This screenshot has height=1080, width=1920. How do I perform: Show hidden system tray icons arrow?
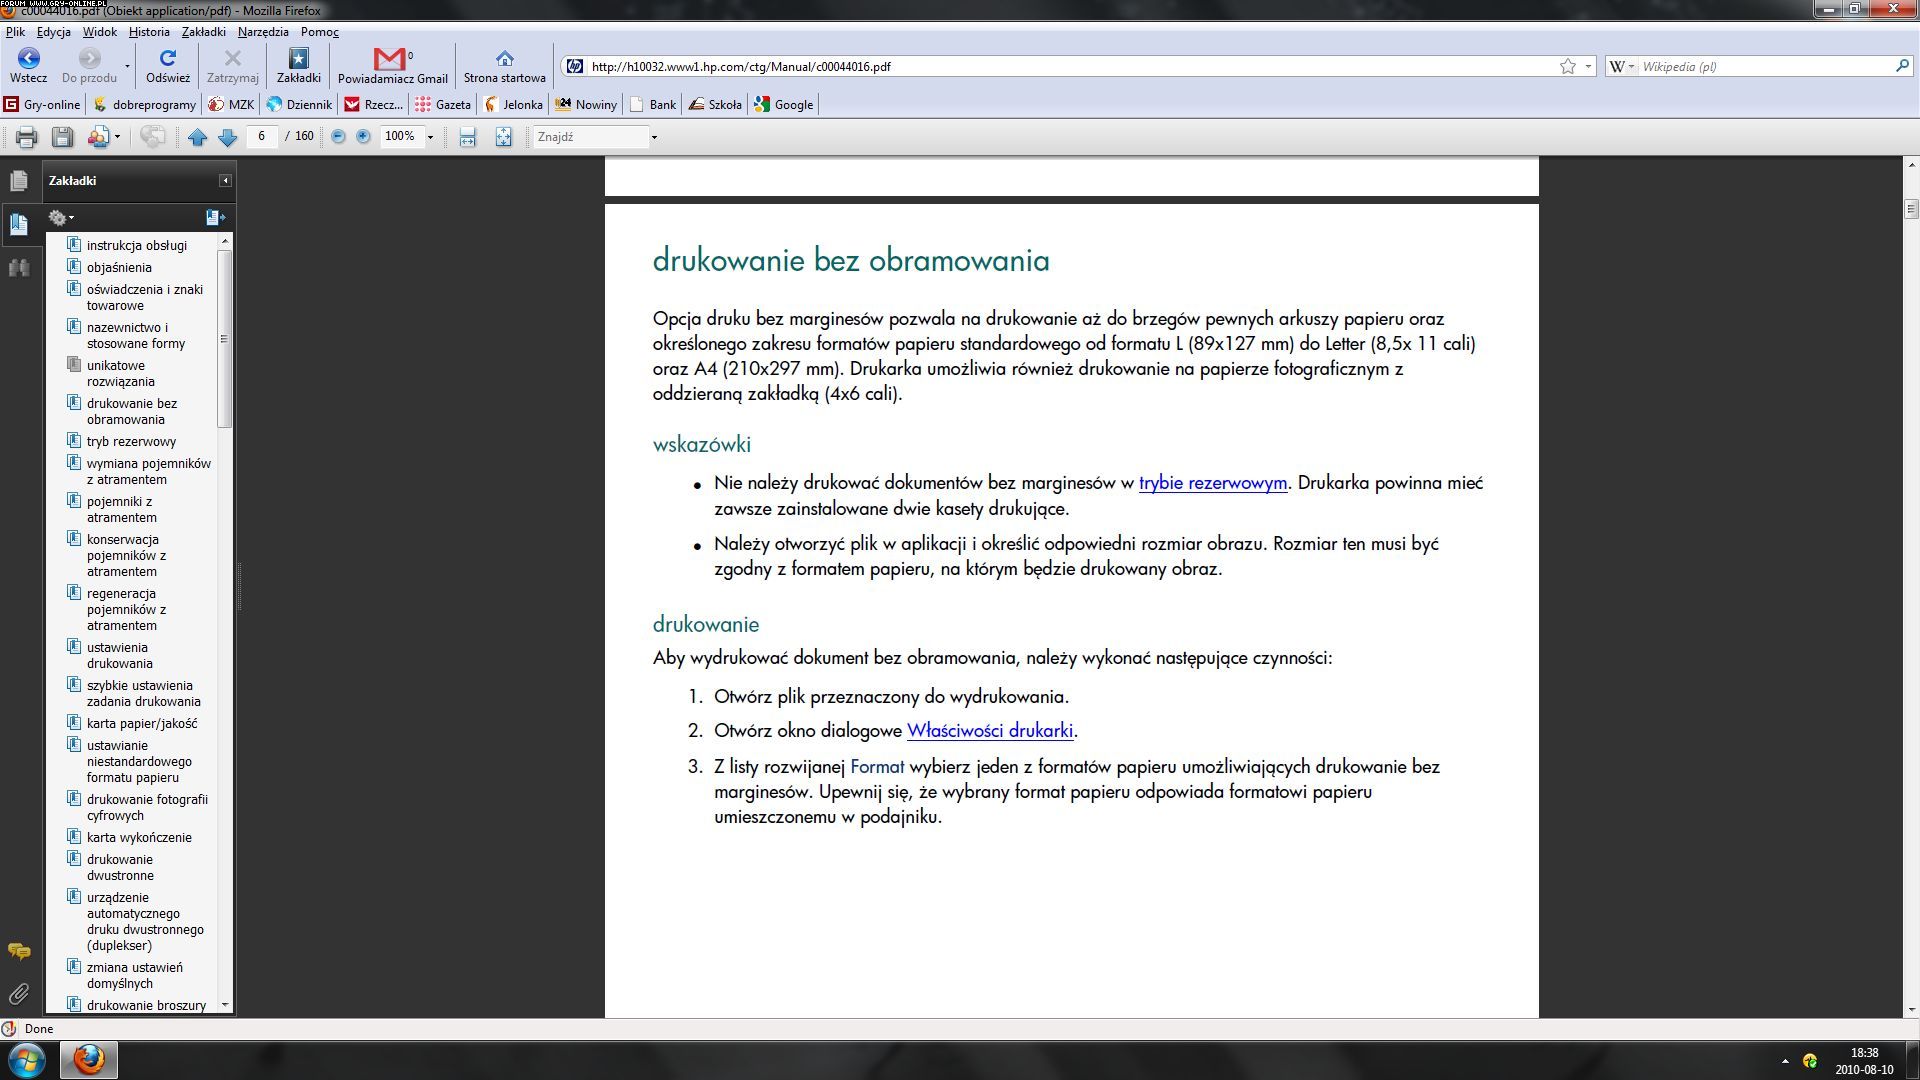(x=1785, y=1061)
